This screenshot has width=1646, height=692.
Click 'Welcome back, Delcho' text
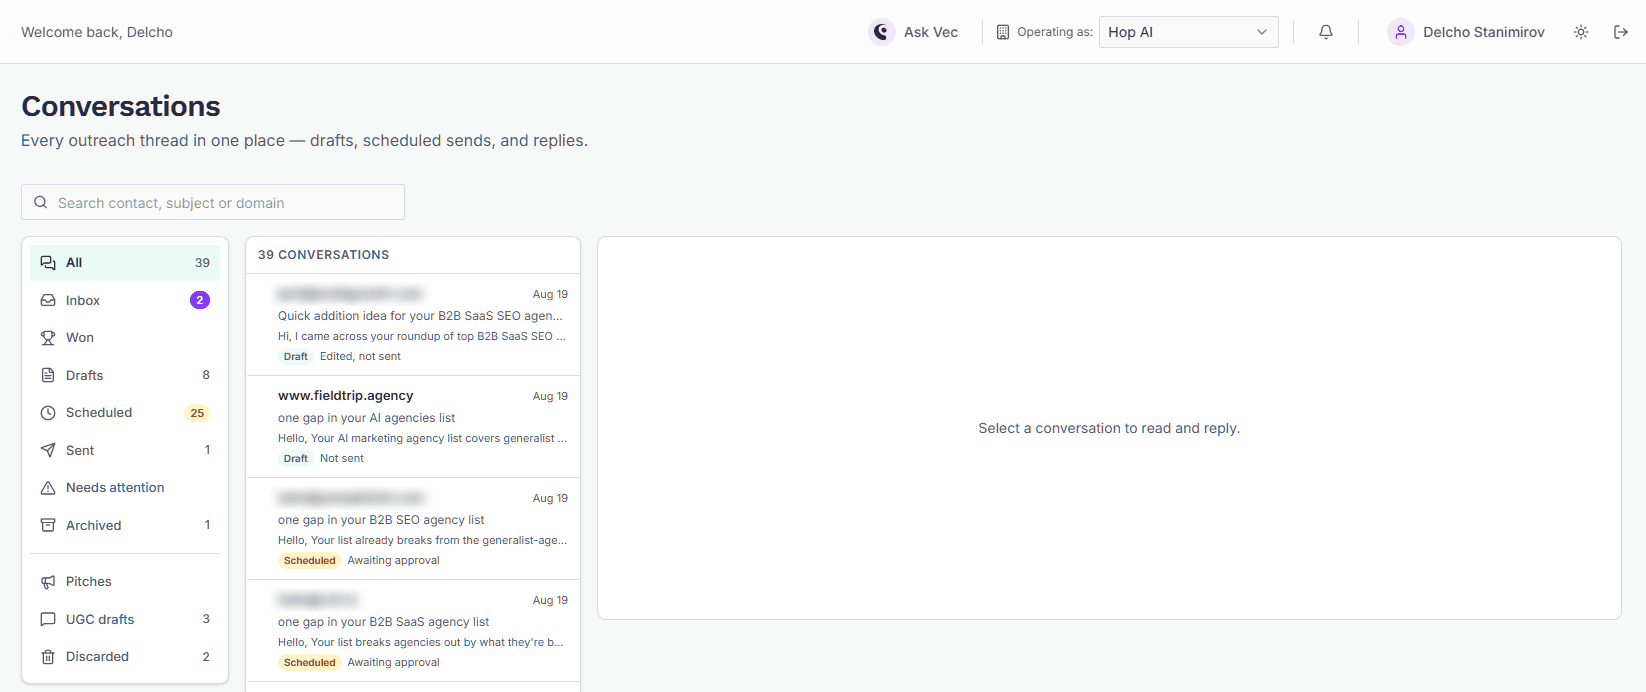click(x=97, y=32)
